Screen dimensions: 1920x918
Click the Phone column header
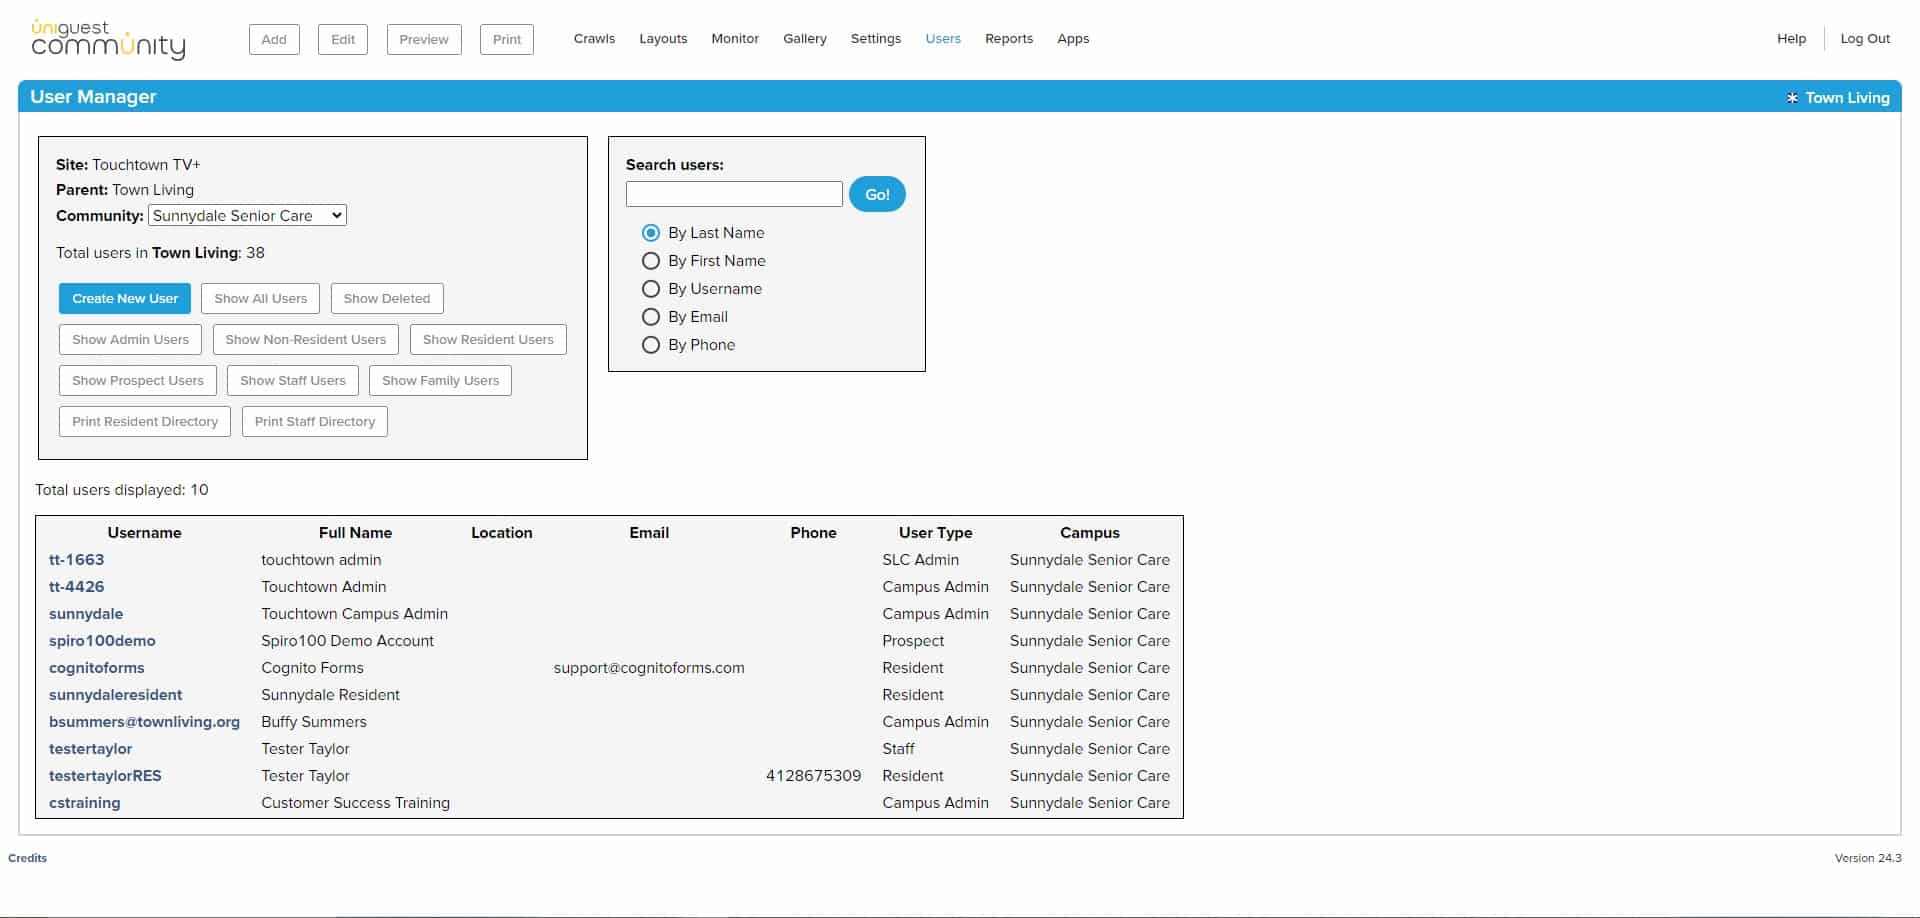tap(813, 533)
